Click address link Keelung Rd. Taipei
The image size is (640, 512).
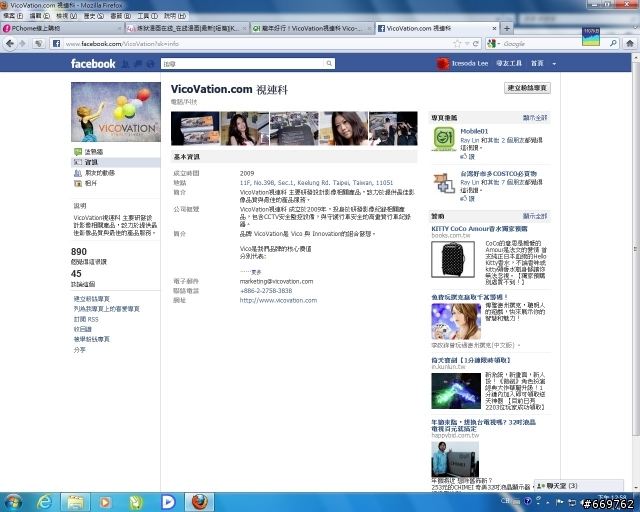(316, 183)
